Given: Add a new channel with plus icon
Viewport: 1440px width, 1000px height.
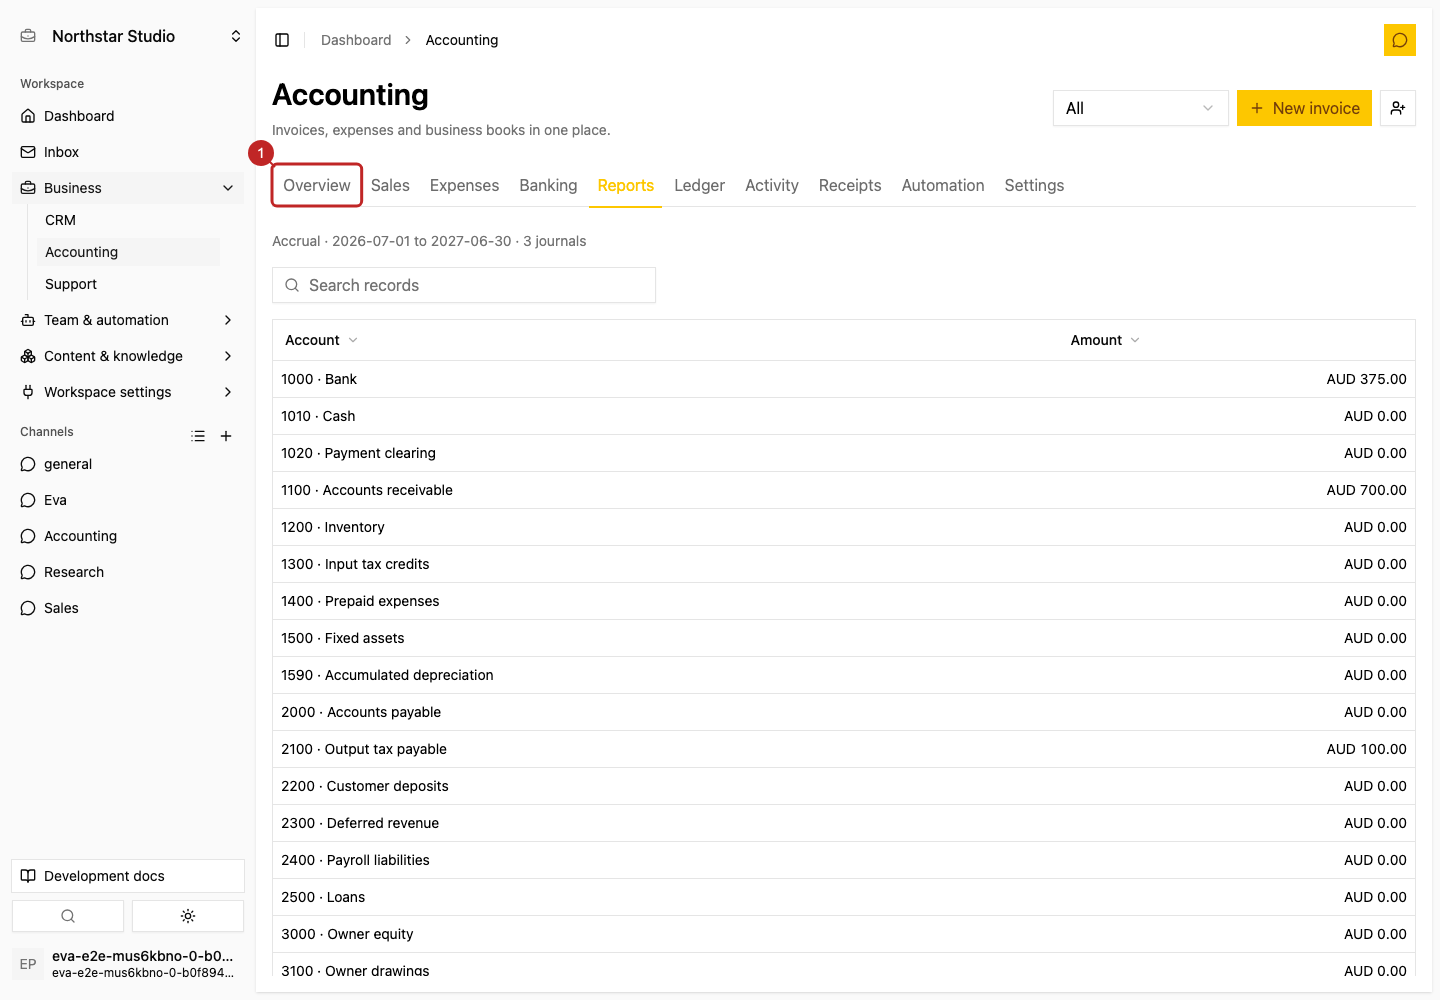Looking at the screenshot, I should tap(226, 436).
